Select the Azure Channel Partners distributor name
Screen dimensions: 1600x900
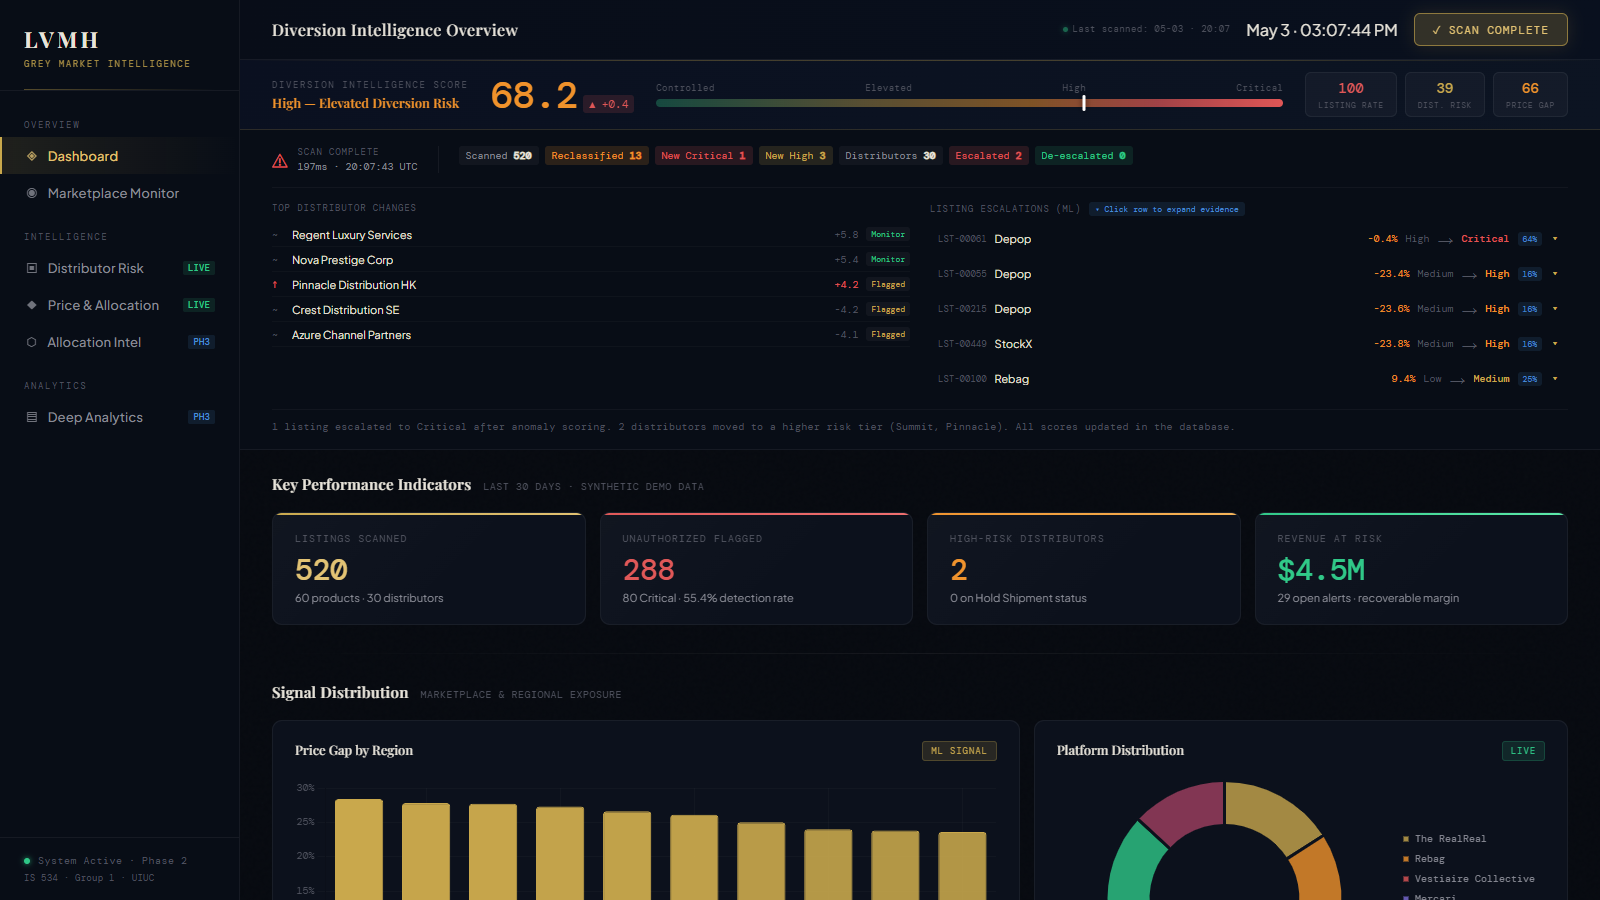352,335
